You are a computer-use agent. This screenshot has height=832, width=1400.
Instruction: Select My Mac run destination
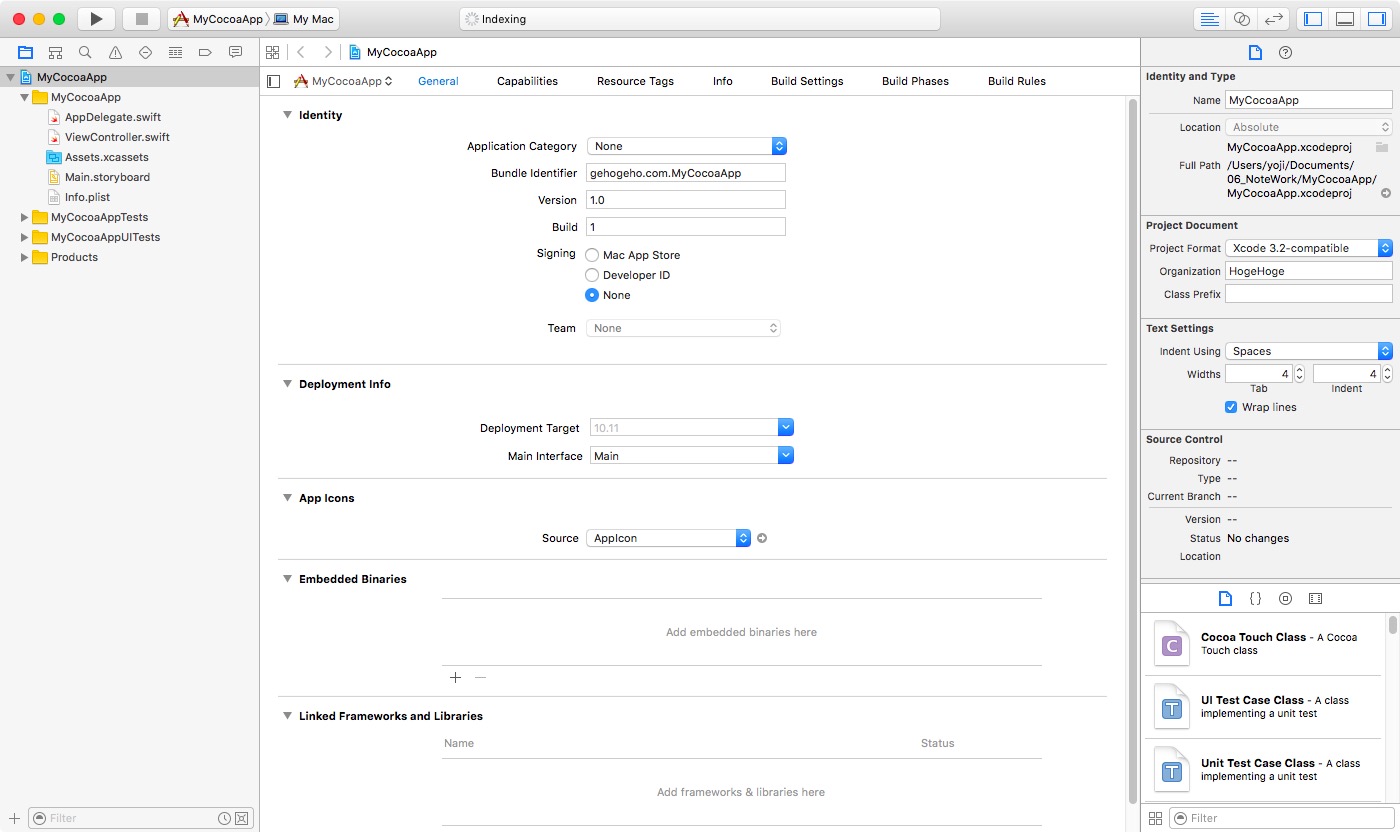click(305, 19)
